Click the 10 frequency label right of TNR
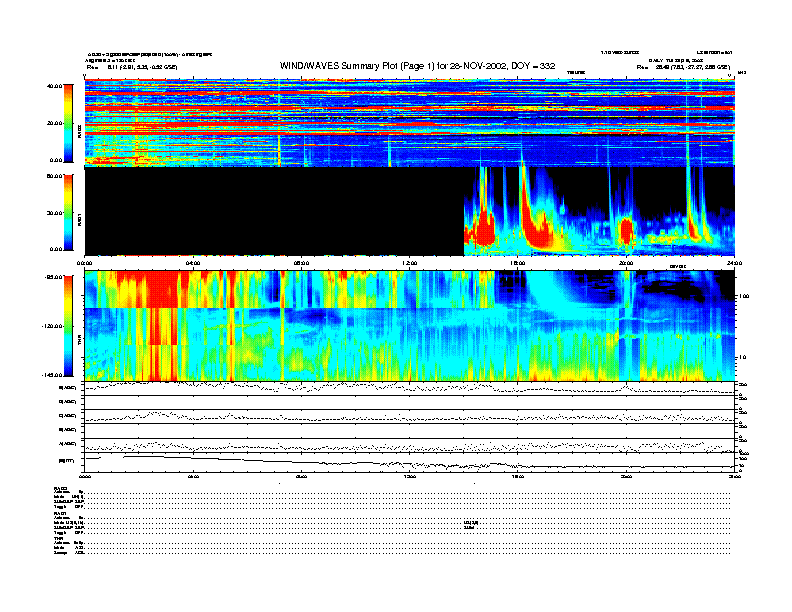 [x=742, y=358]
